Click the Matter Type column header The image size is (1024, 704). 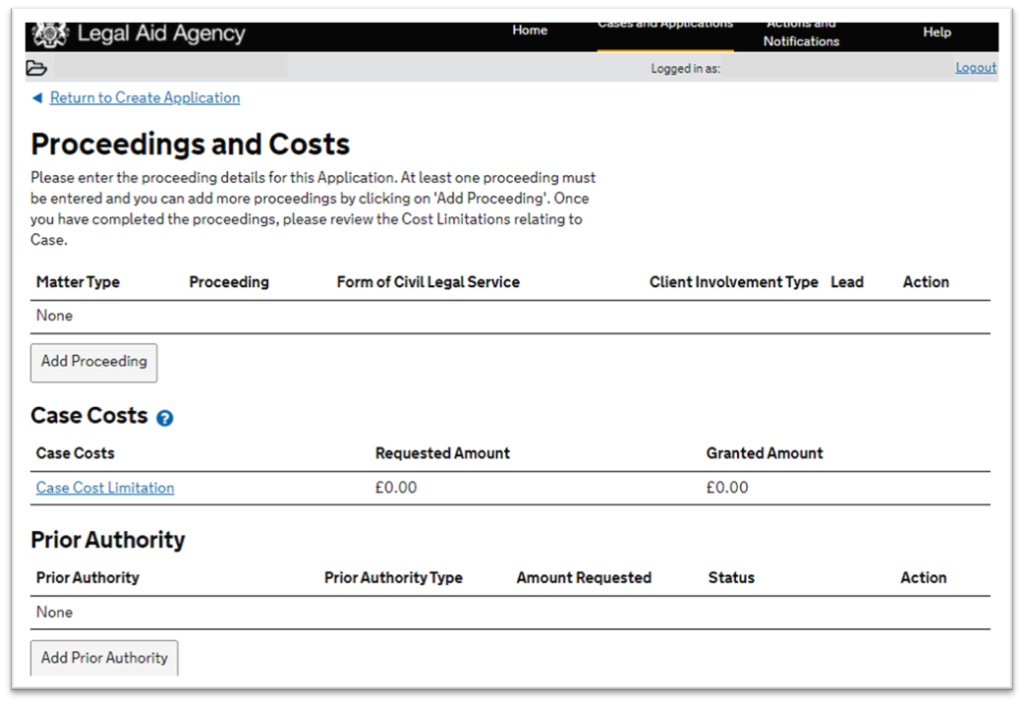[78, 282]
